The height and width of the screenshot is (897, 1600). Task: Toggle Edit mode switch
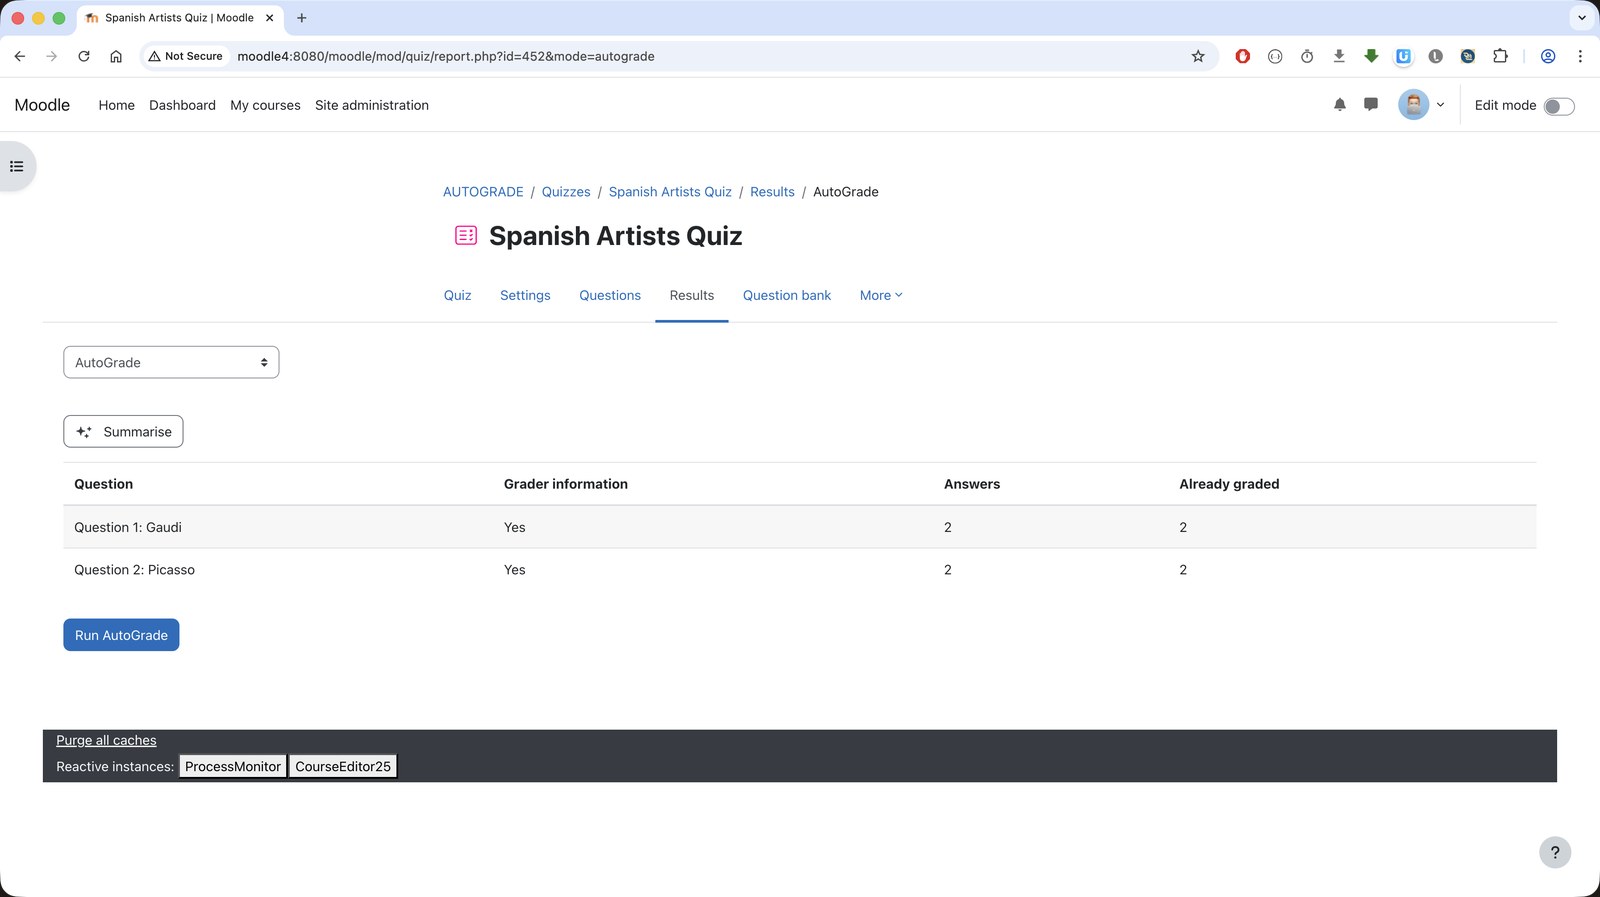(1558, 106)
